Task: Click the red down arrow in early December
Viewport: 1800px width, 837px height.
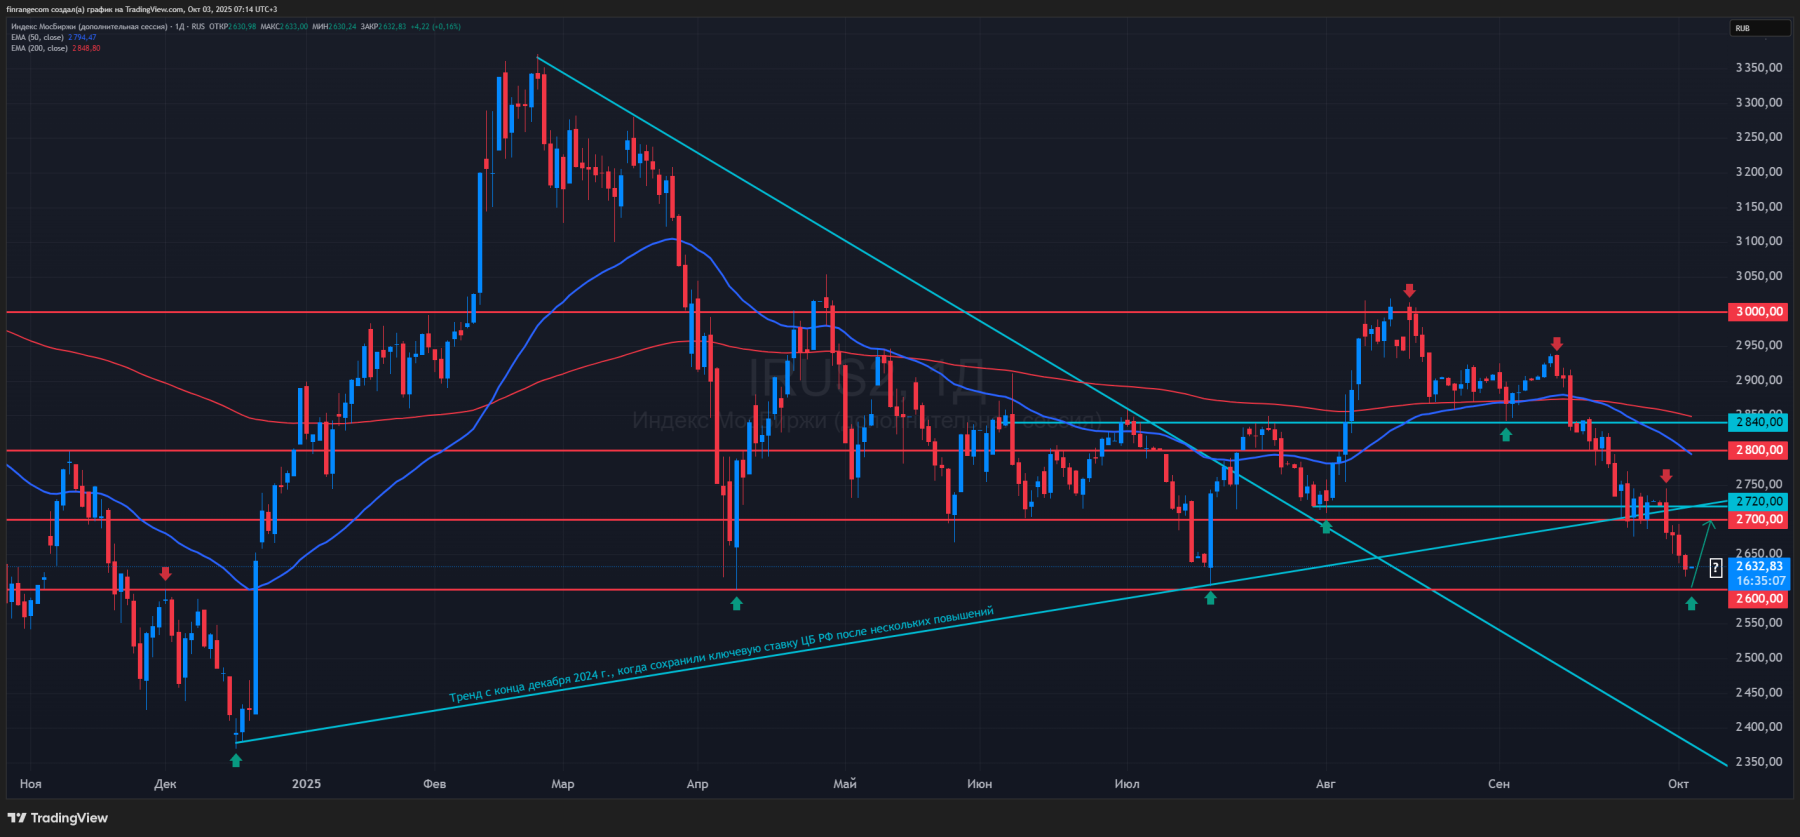Action: (165, 574)
